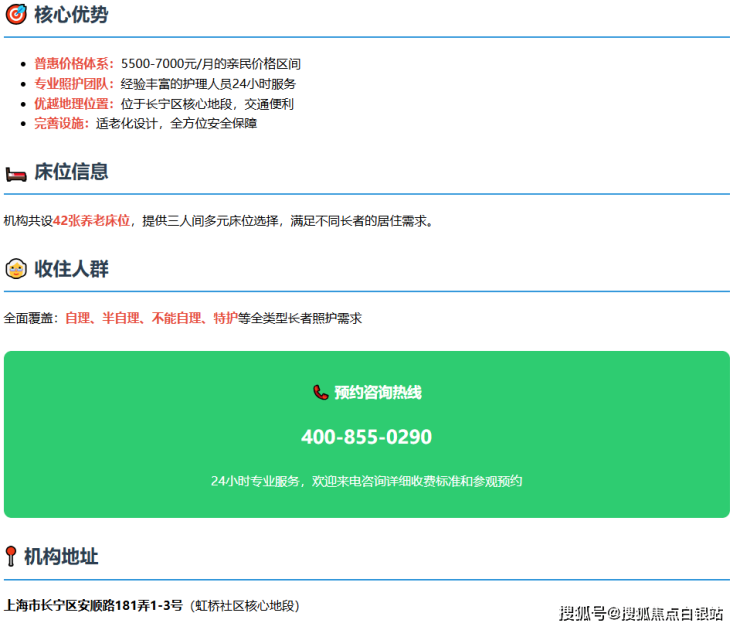This screenshot has width=740, height=630.
Task: Click the red pin icon beside 机构地址
Action: [11, 557]
